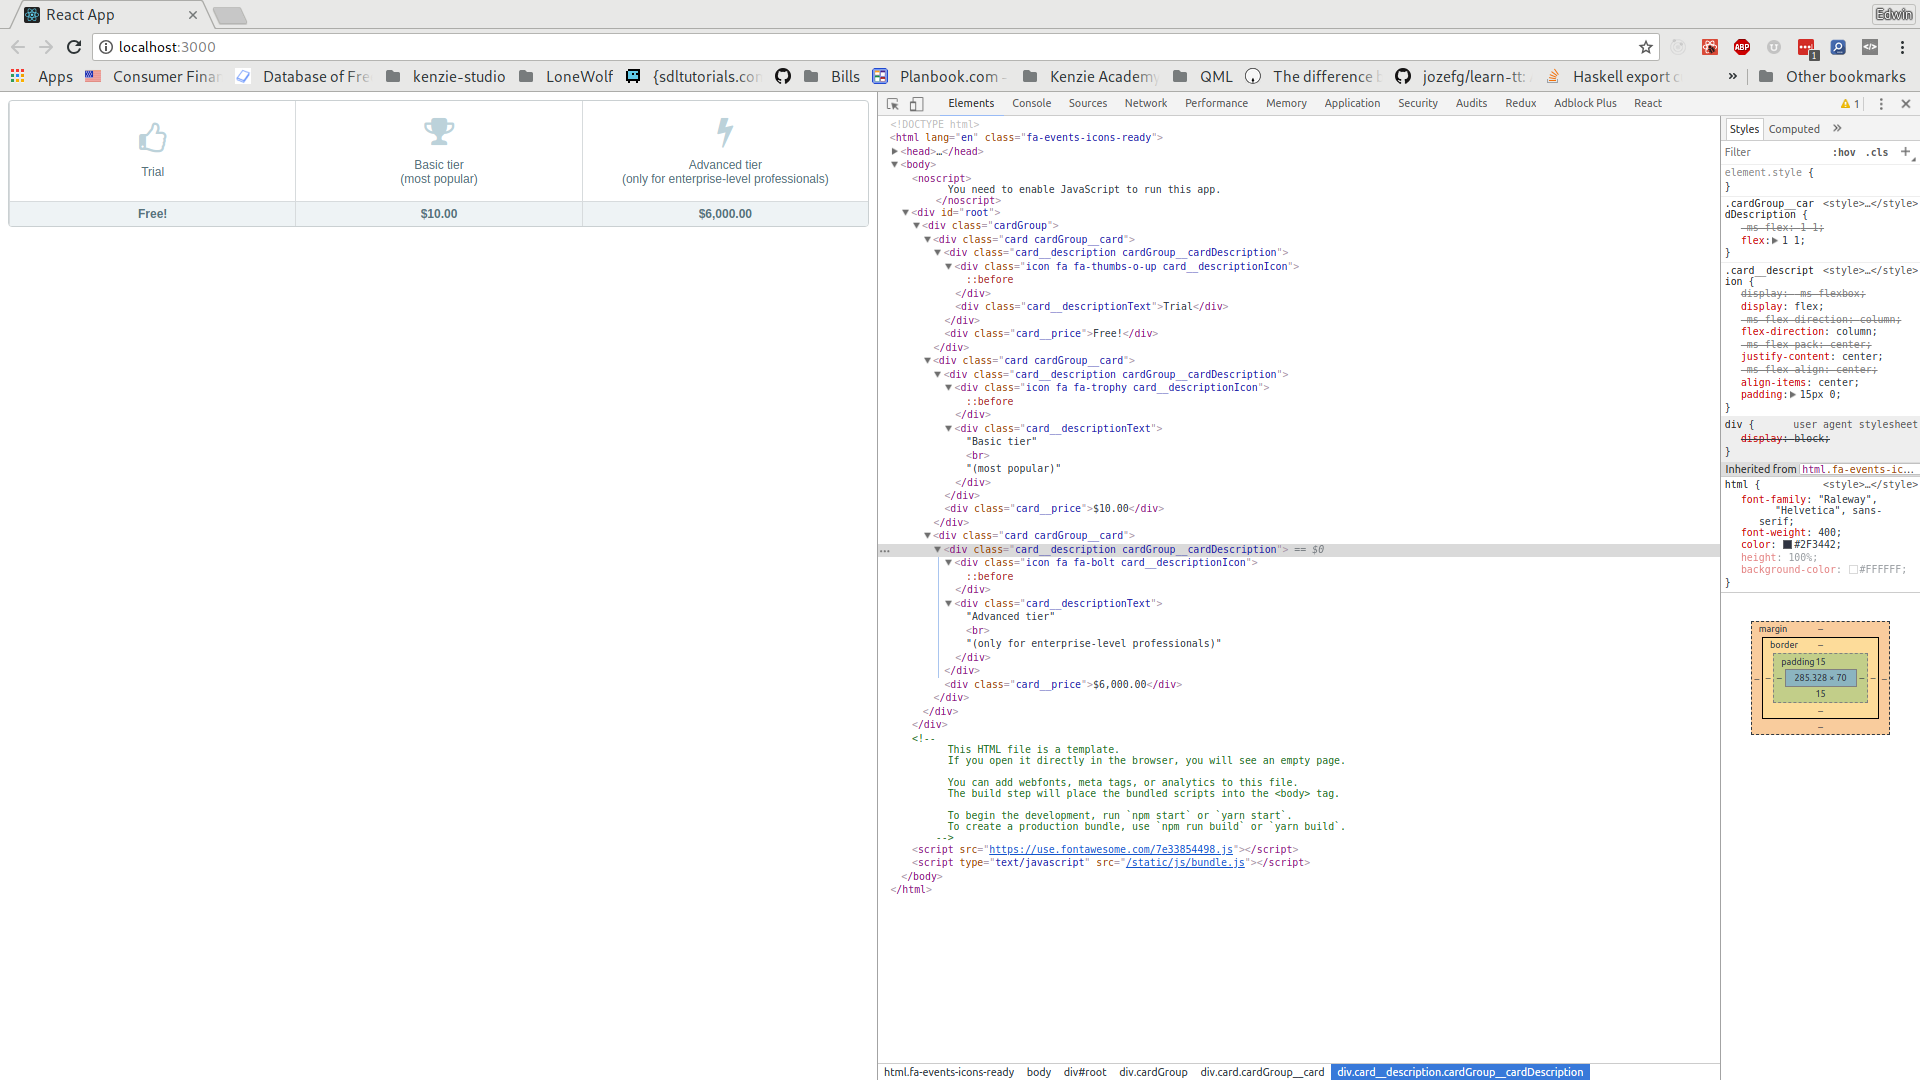1920x1080 pixels.
Task: Click the React bee extension icon
Action: click(x=1710, y=47)
